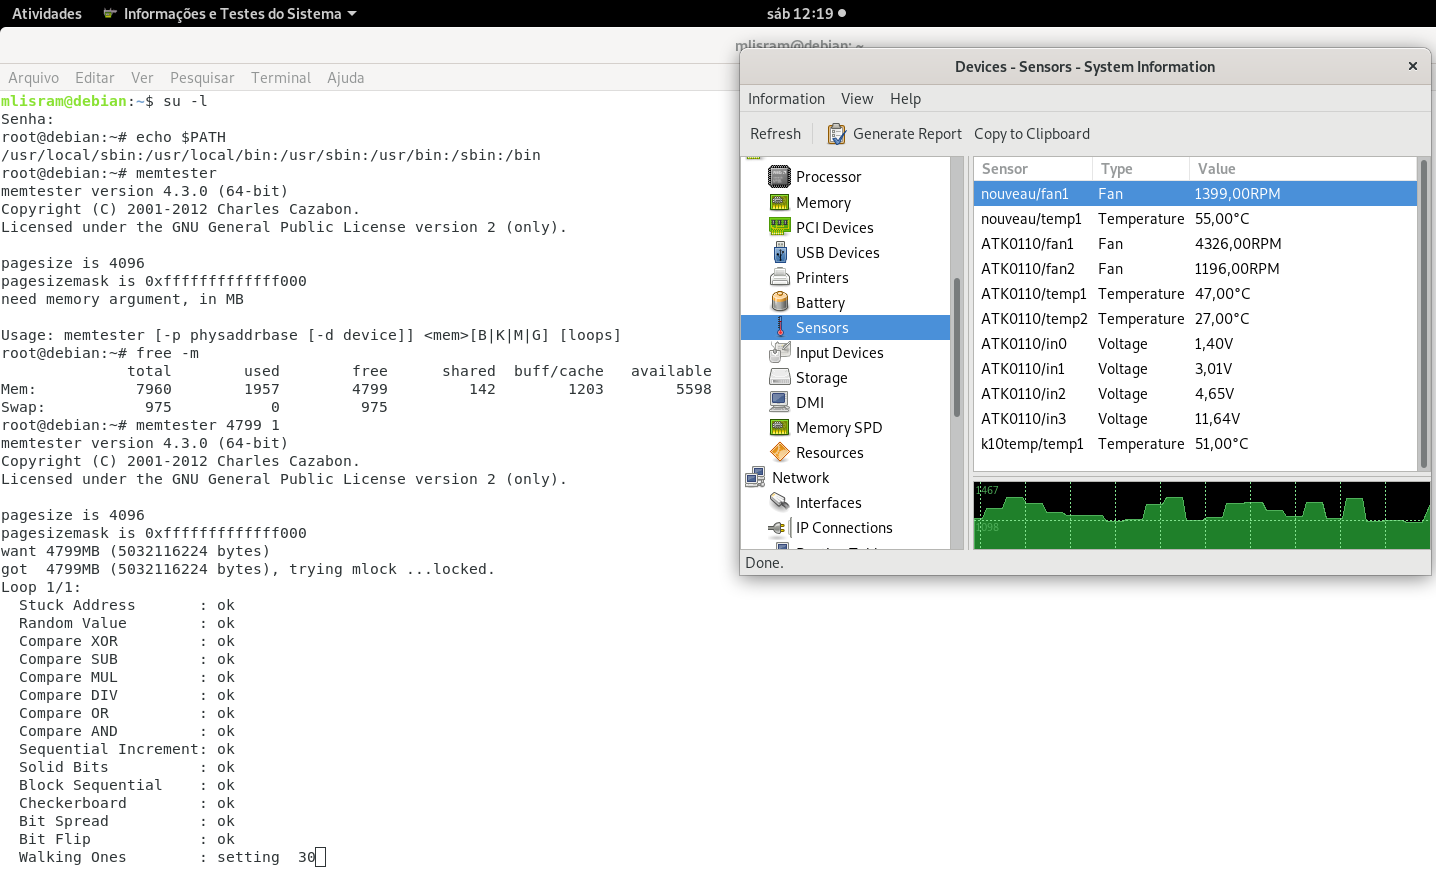Click the IP Connections icon

coord(779,527)
